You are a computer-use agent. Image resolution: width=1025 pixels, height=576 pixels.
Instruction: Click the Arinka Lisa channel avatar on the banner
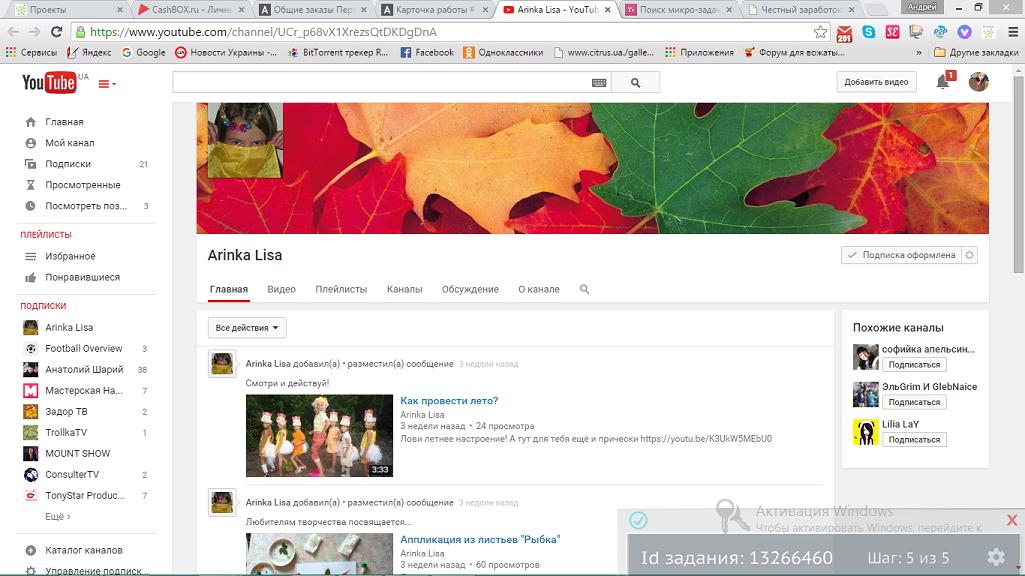245,140
